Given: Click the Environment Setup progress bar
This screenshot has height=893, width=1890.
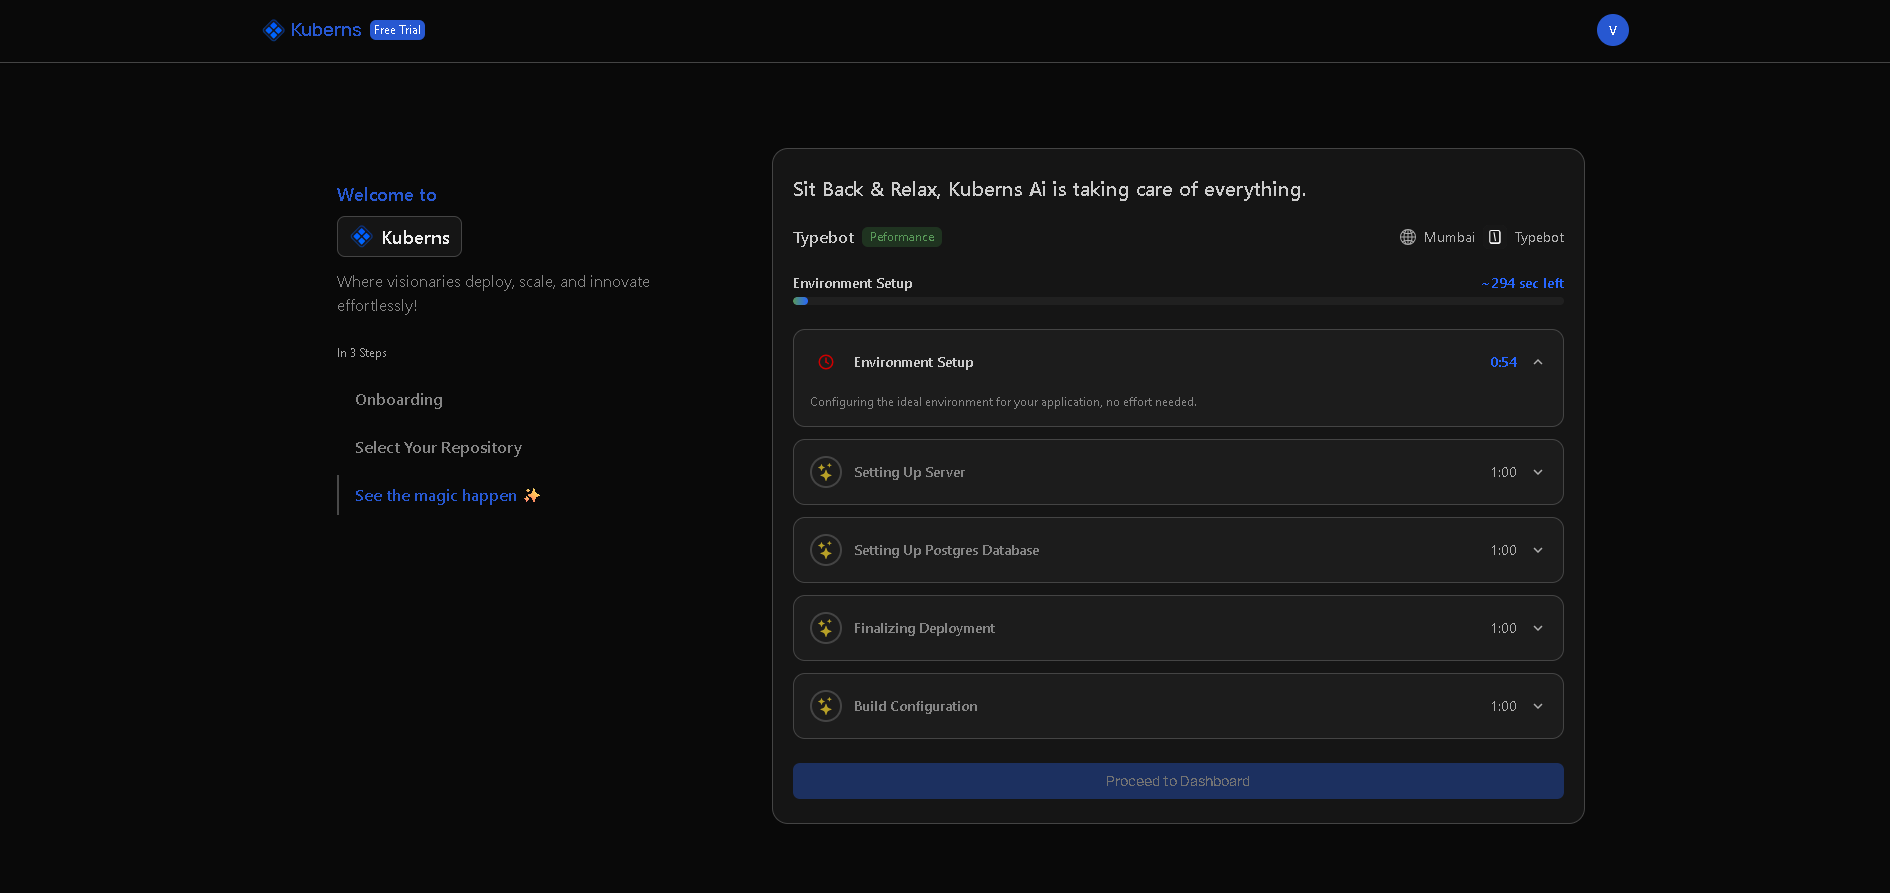Looking at the screenshot, I should (x=1177, y=301).
